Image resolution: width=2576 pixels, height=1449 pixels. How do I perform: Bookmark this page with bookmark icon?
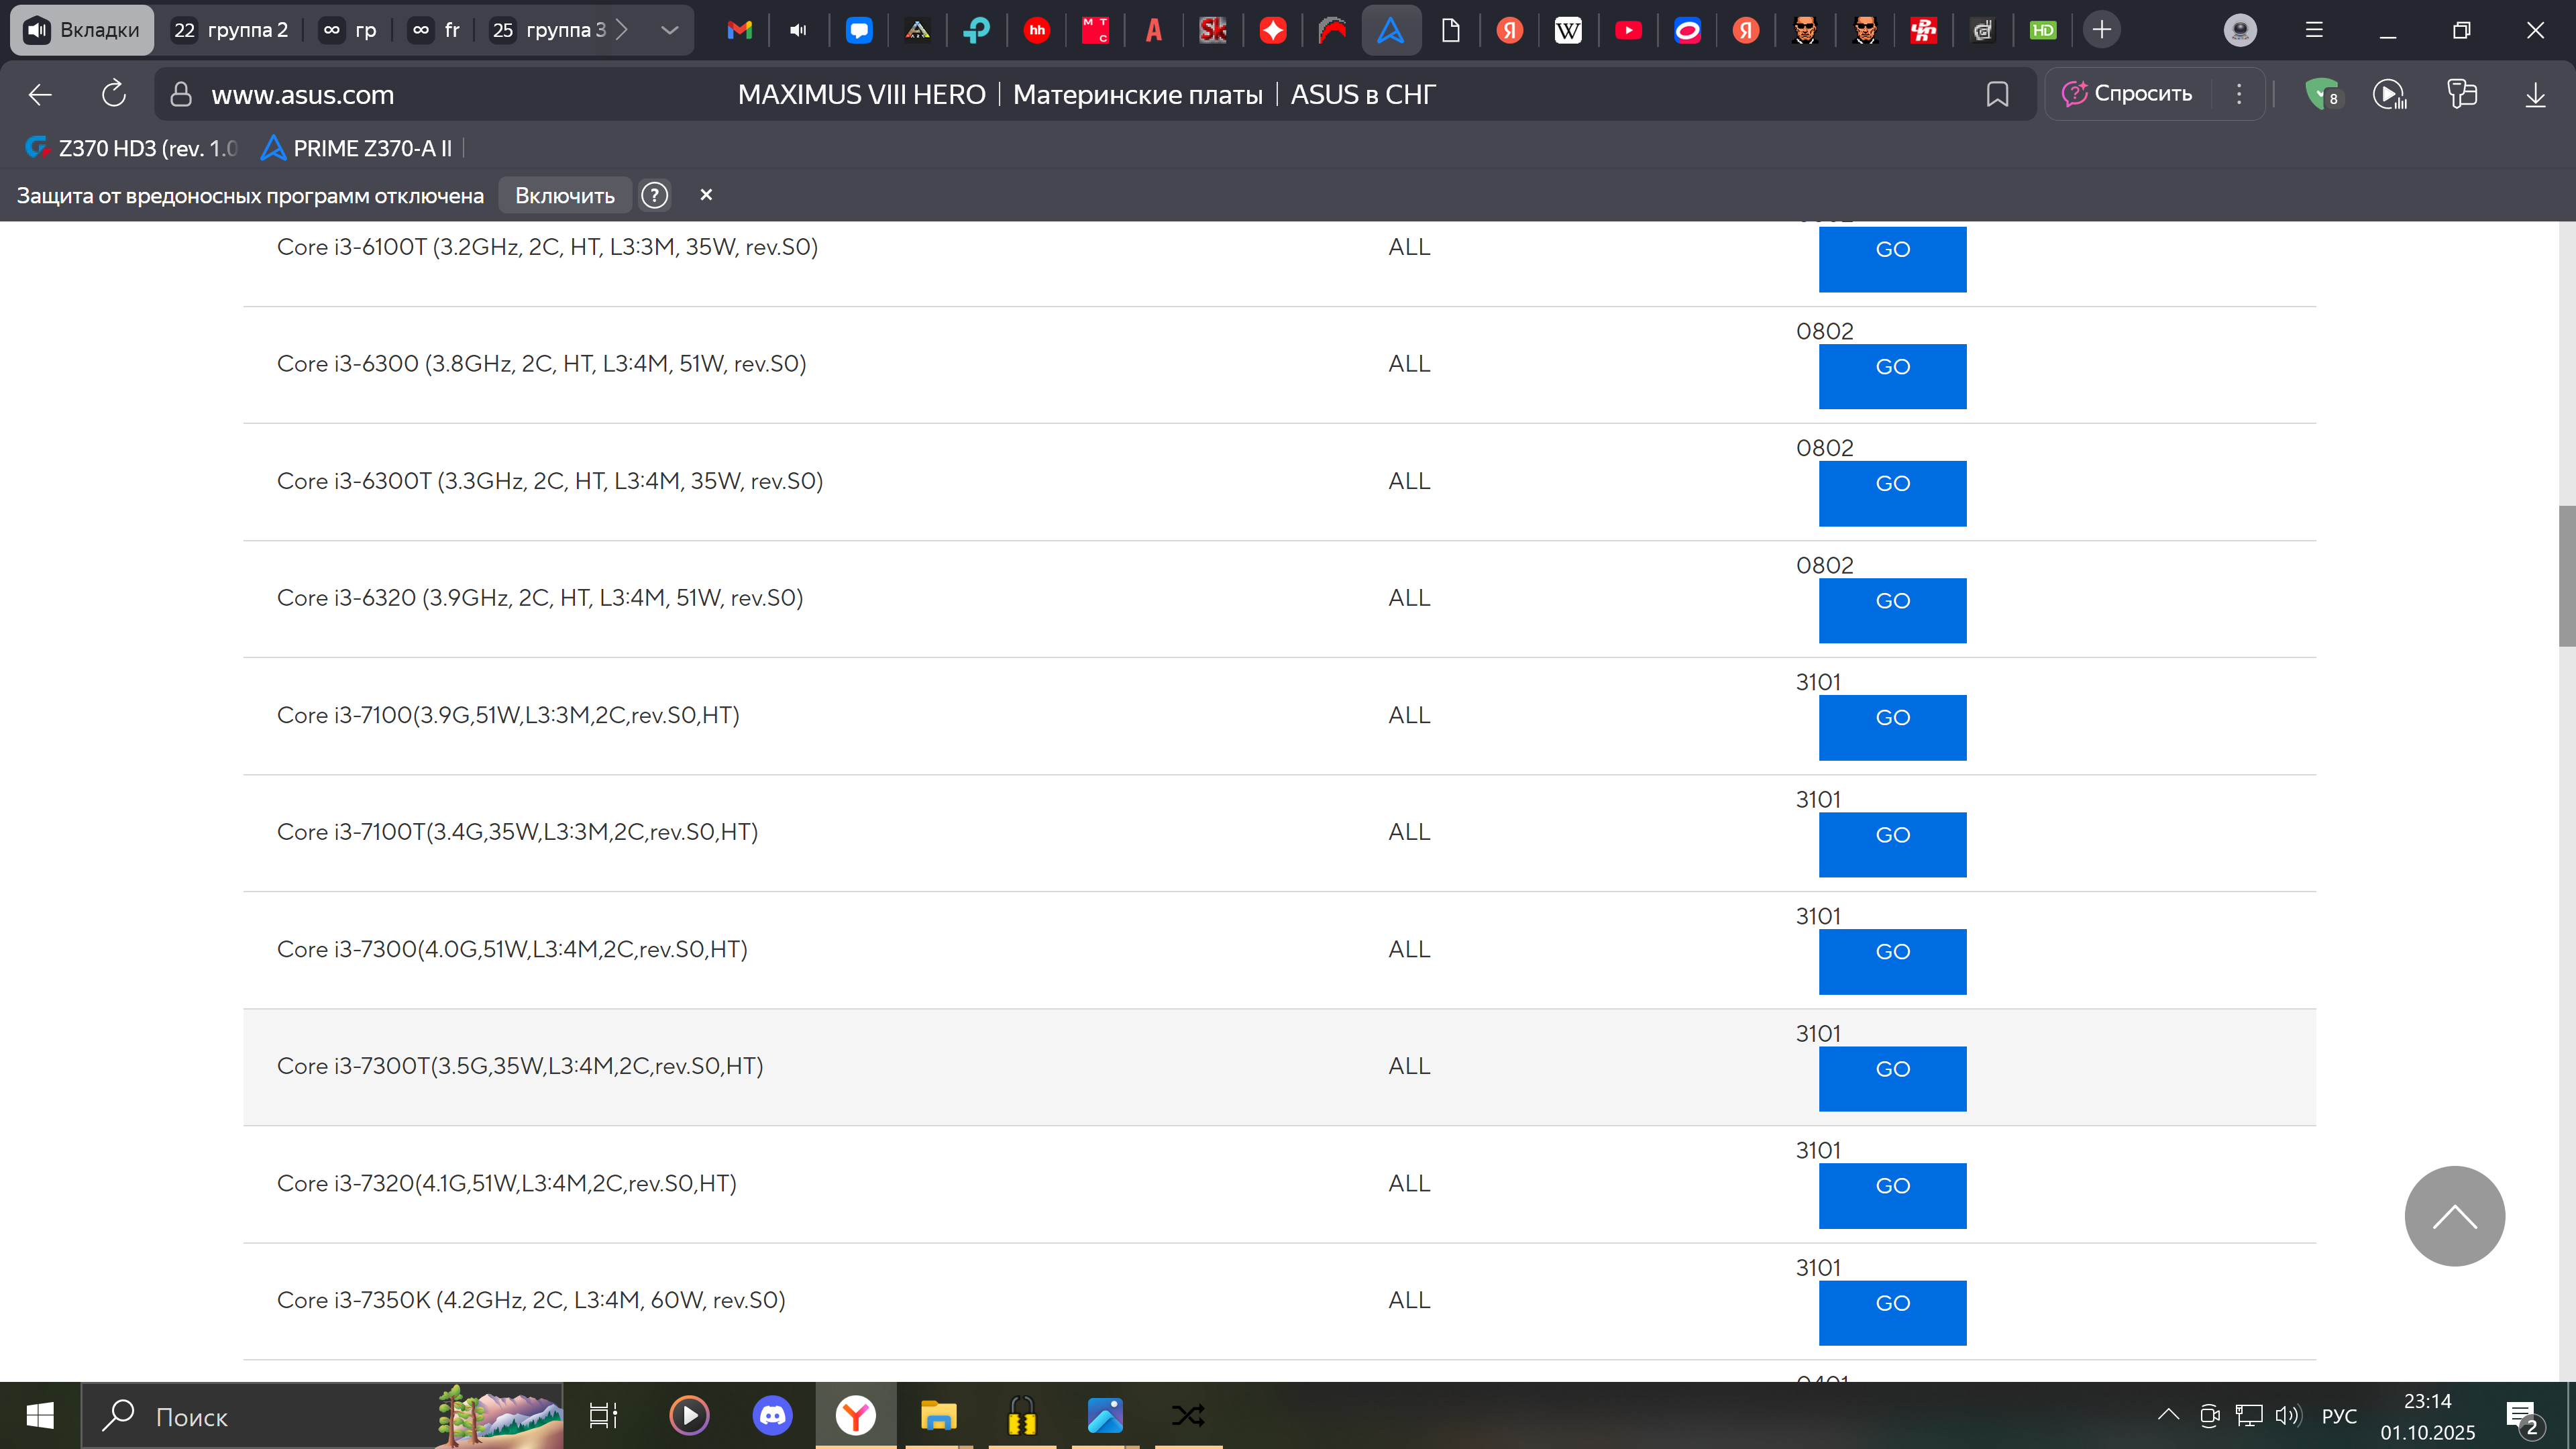point(1997,94)
